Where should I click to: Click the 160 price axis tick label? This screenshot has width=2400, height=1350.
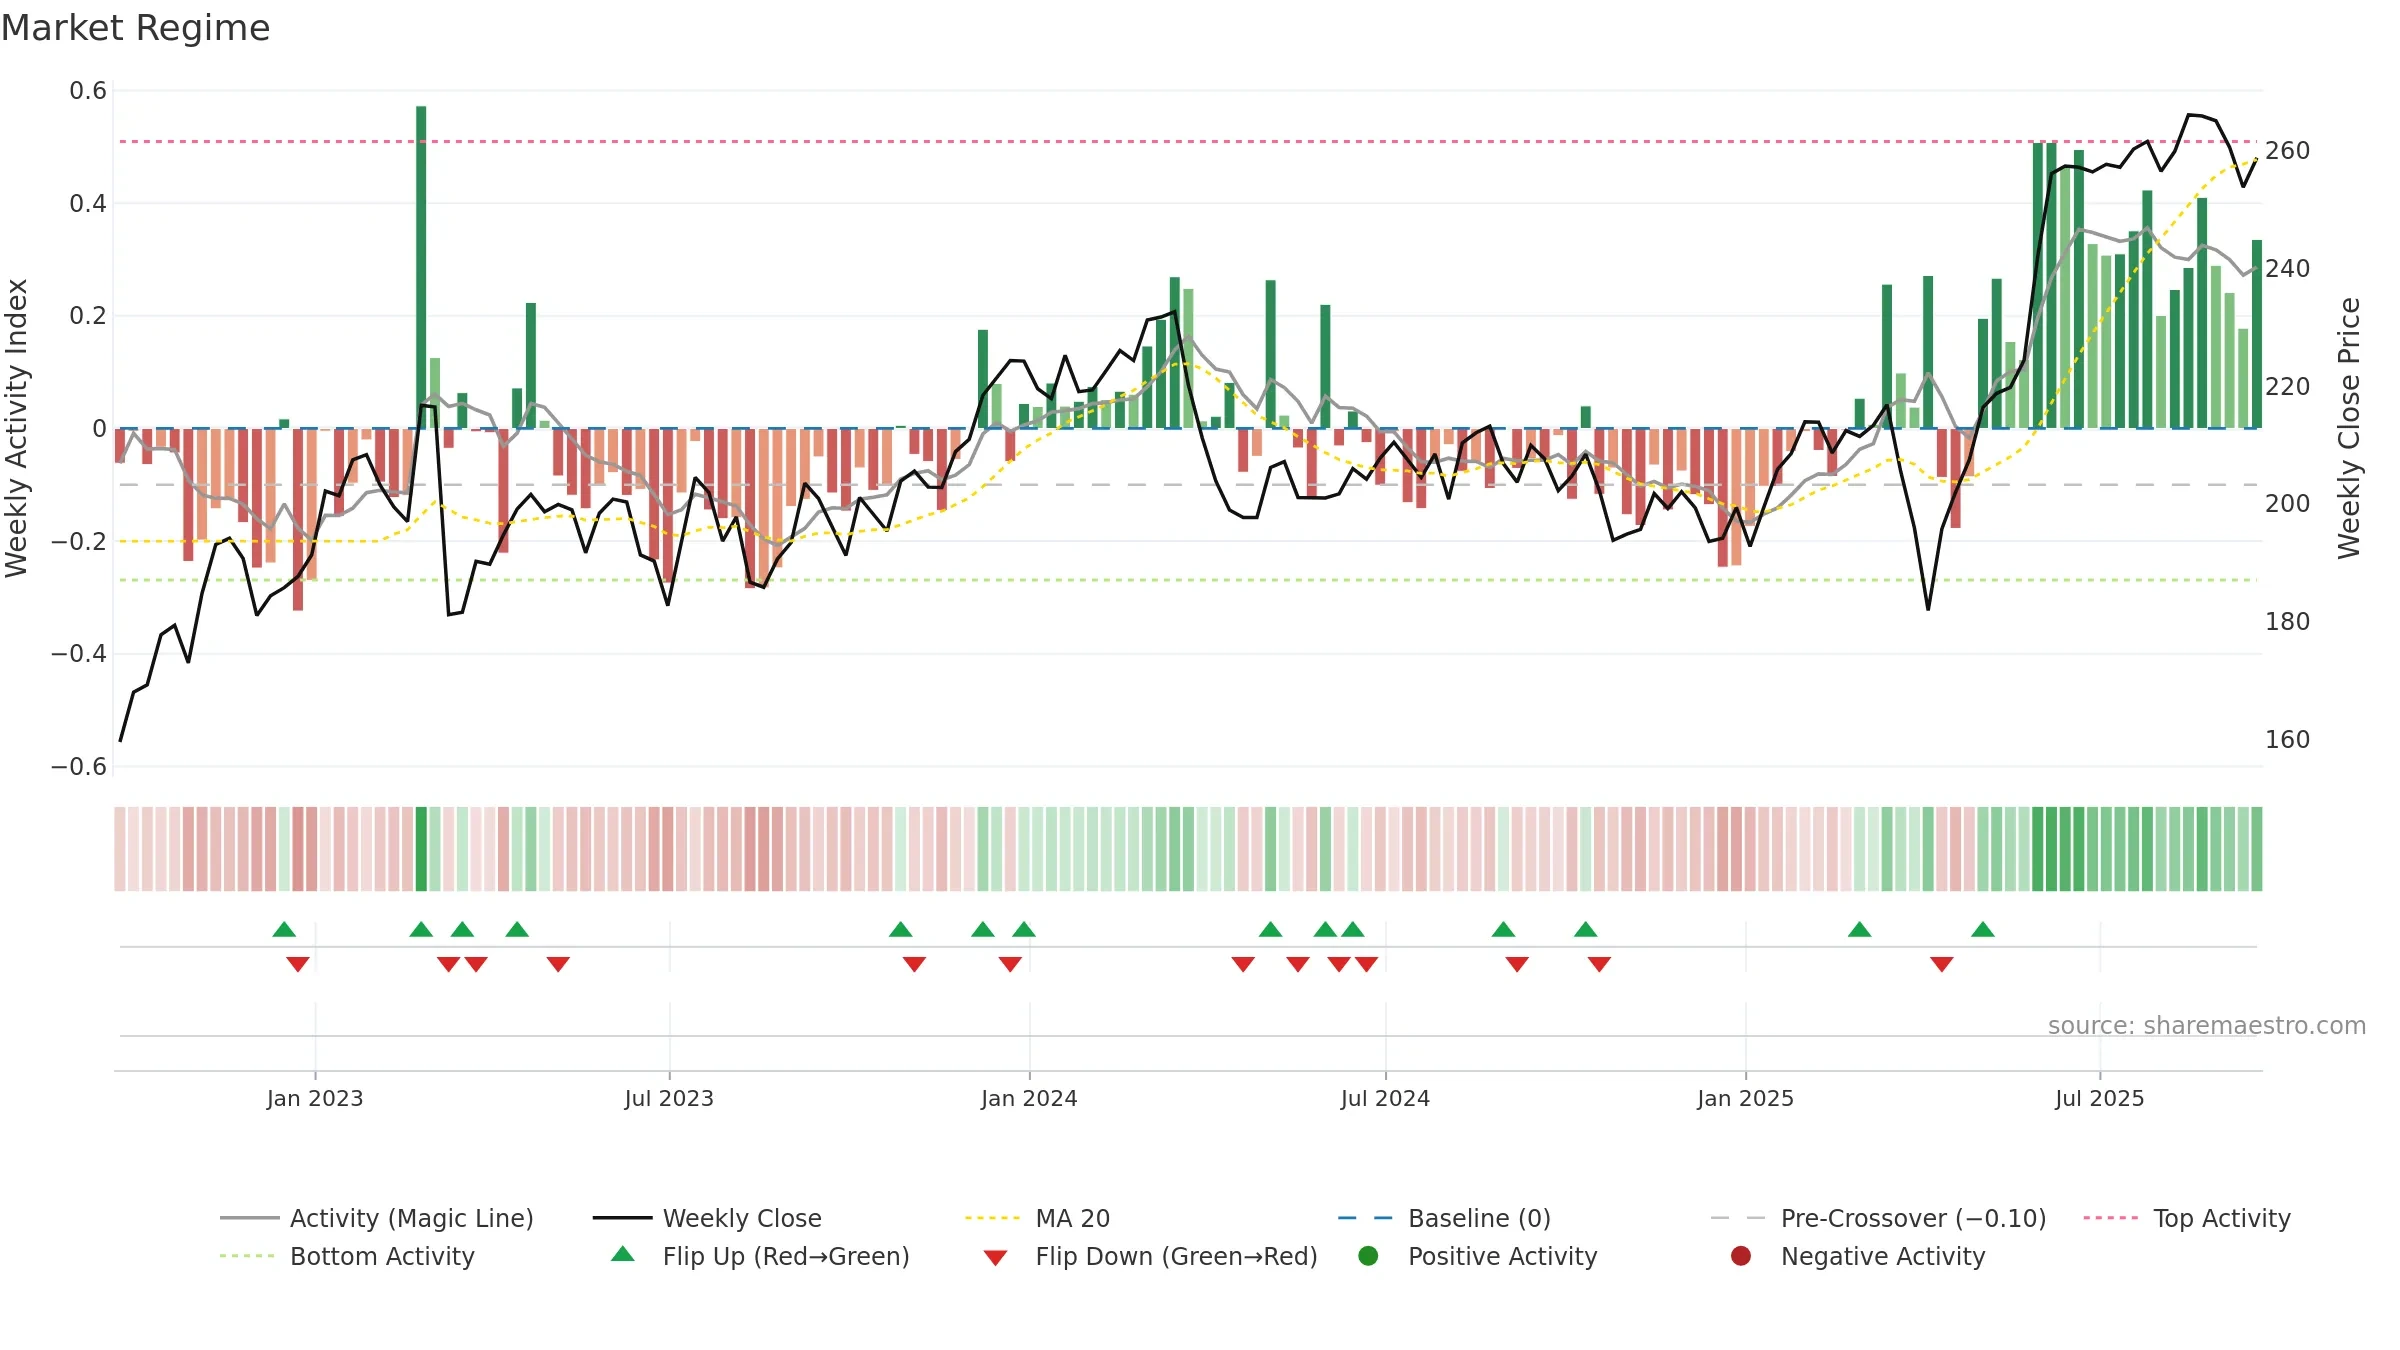[2288, 740]
